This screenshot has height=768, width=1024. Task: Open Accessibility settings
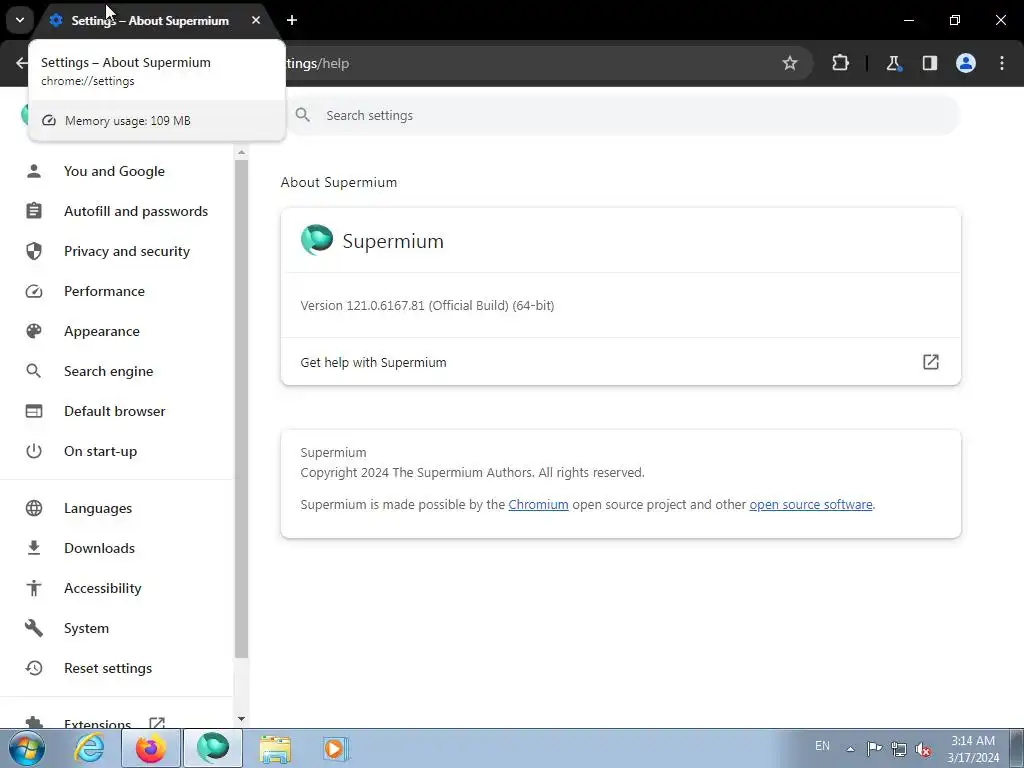[x=103, y=588]
